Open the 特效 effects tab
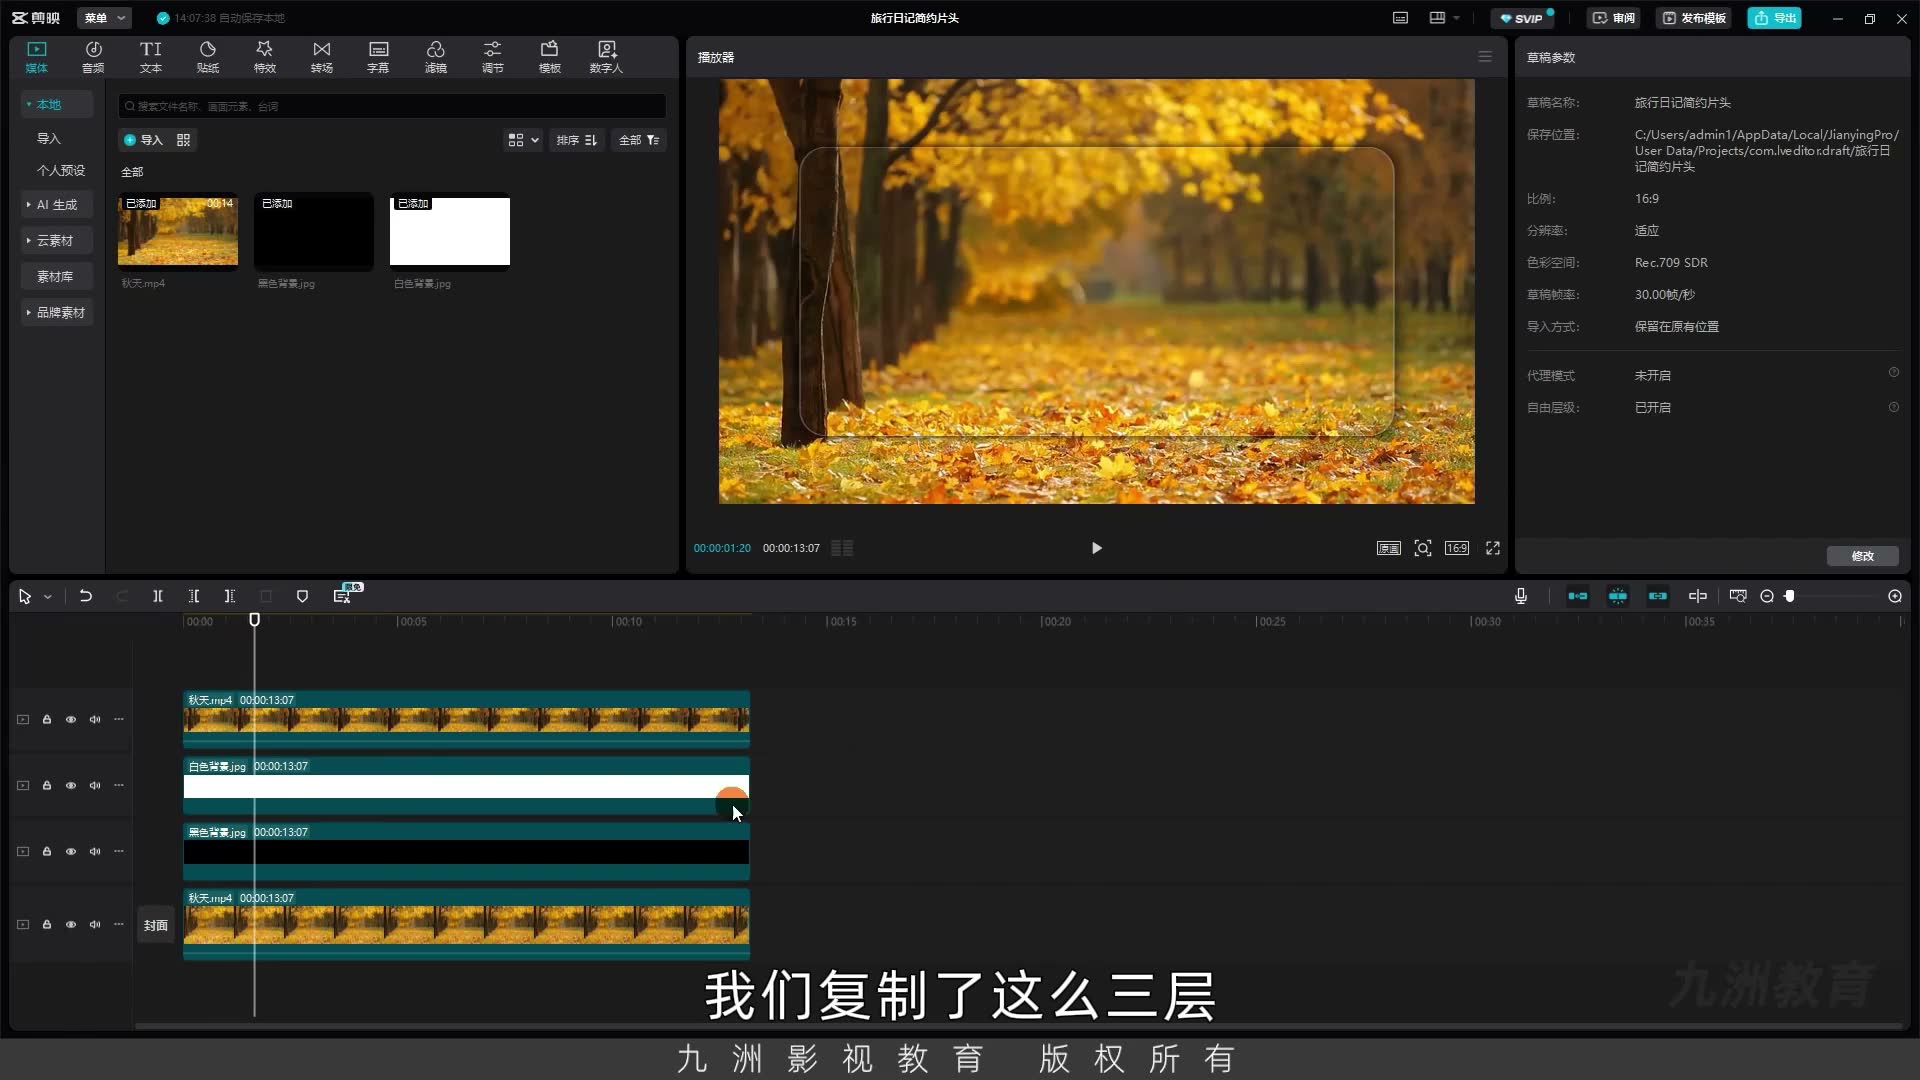 265,57
